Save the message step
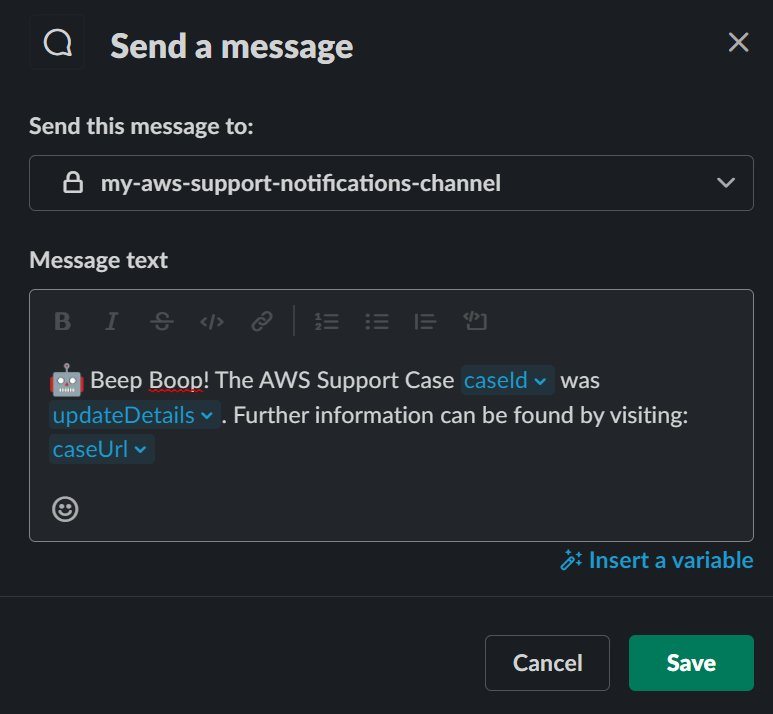 coord(691,663)
